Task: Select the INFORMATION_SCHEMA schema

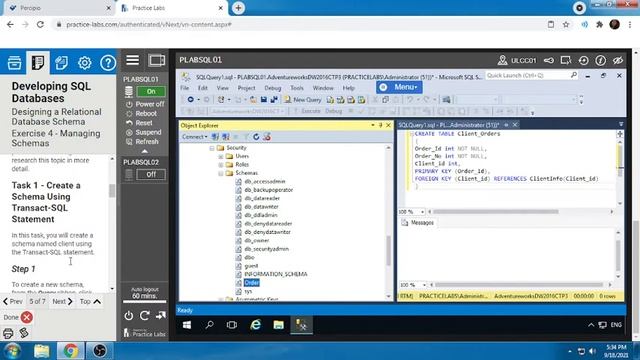Action: 276,274
